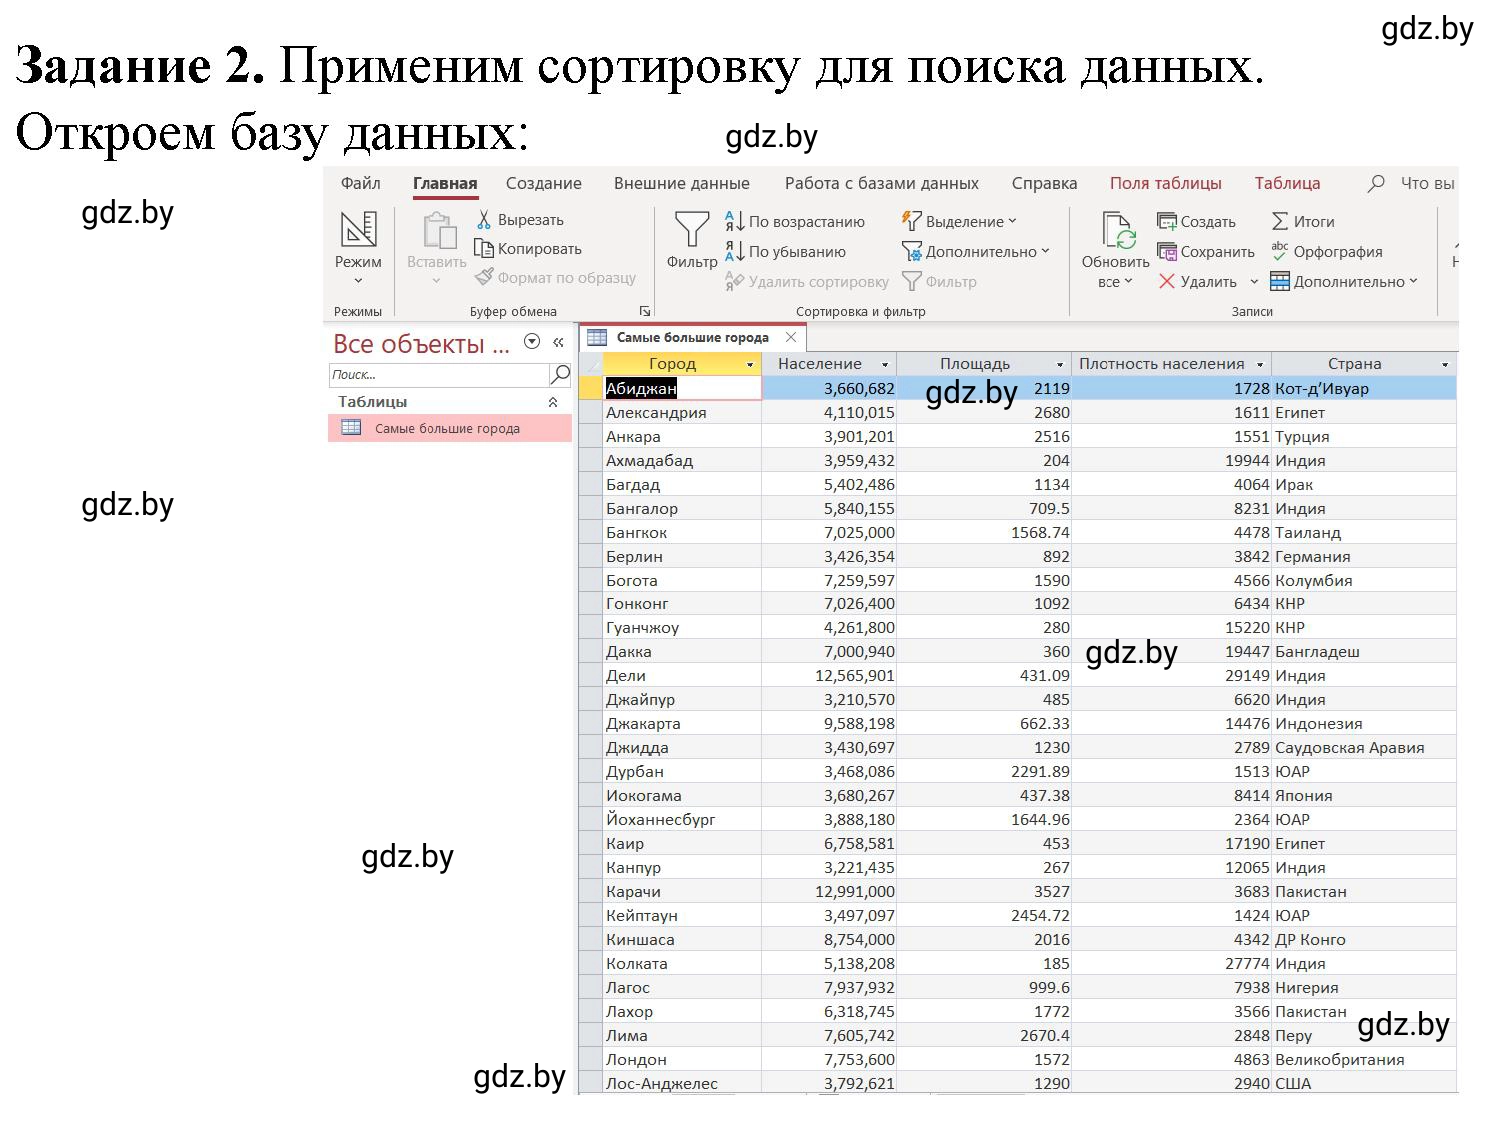Image resolution: width=1500 pixels, height=1128 pixels.
Task: Click the Население column header
Action: point(819,364)
